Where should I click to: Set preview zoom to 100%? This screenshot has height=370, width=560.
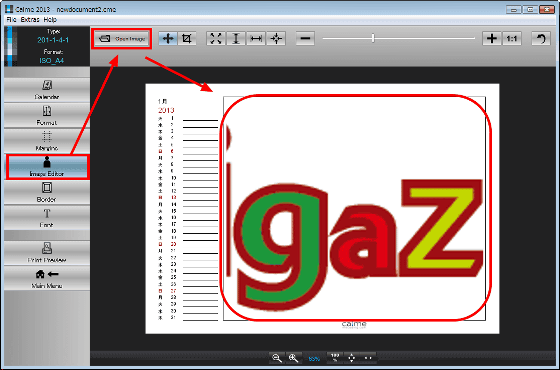pos(335,358)
